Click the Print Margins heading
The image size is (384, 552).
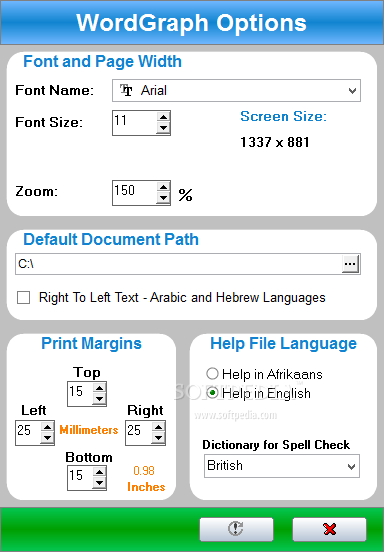click(92, 343)
